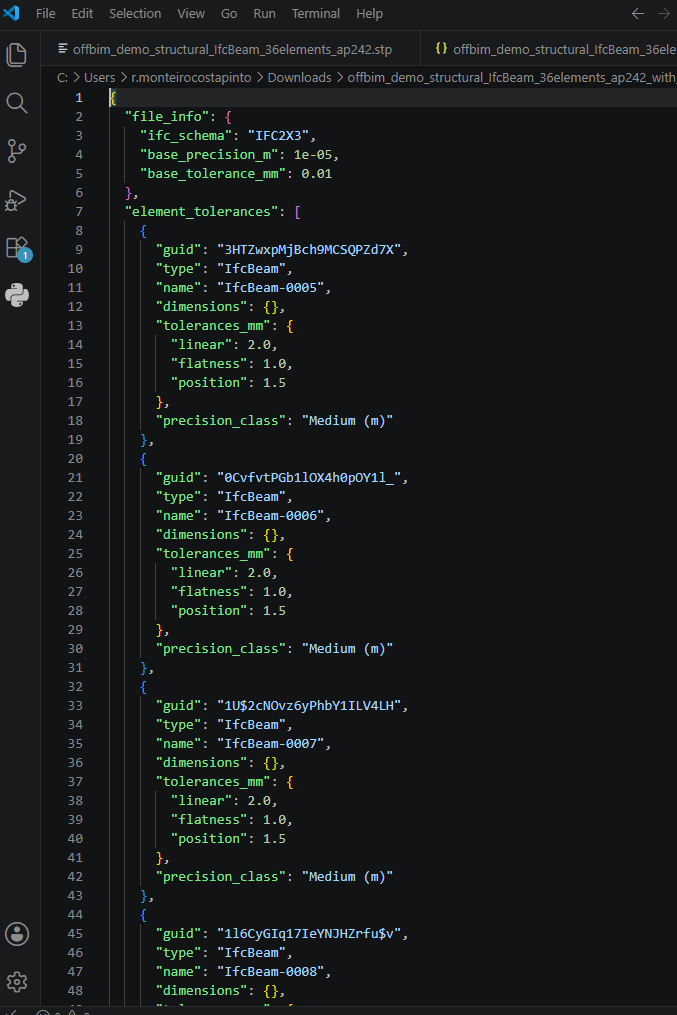This screenshot has height=1015, width=677.
Task: Click the "element_tolerances" key
Action: [201, 212]
